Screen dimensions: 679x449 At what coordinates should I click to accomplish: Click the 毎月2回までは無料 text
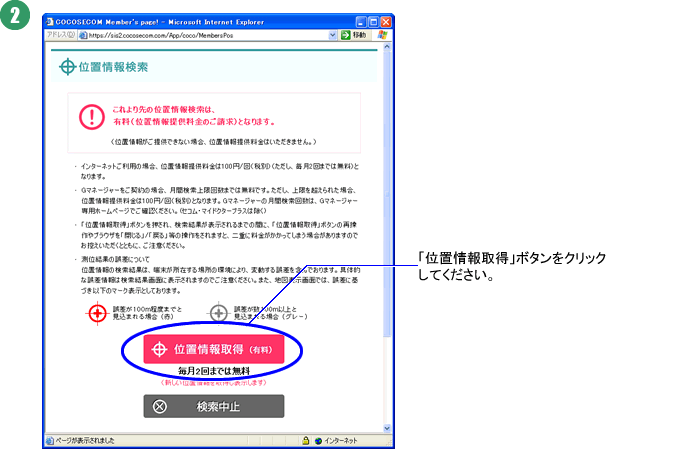(214, 371)
